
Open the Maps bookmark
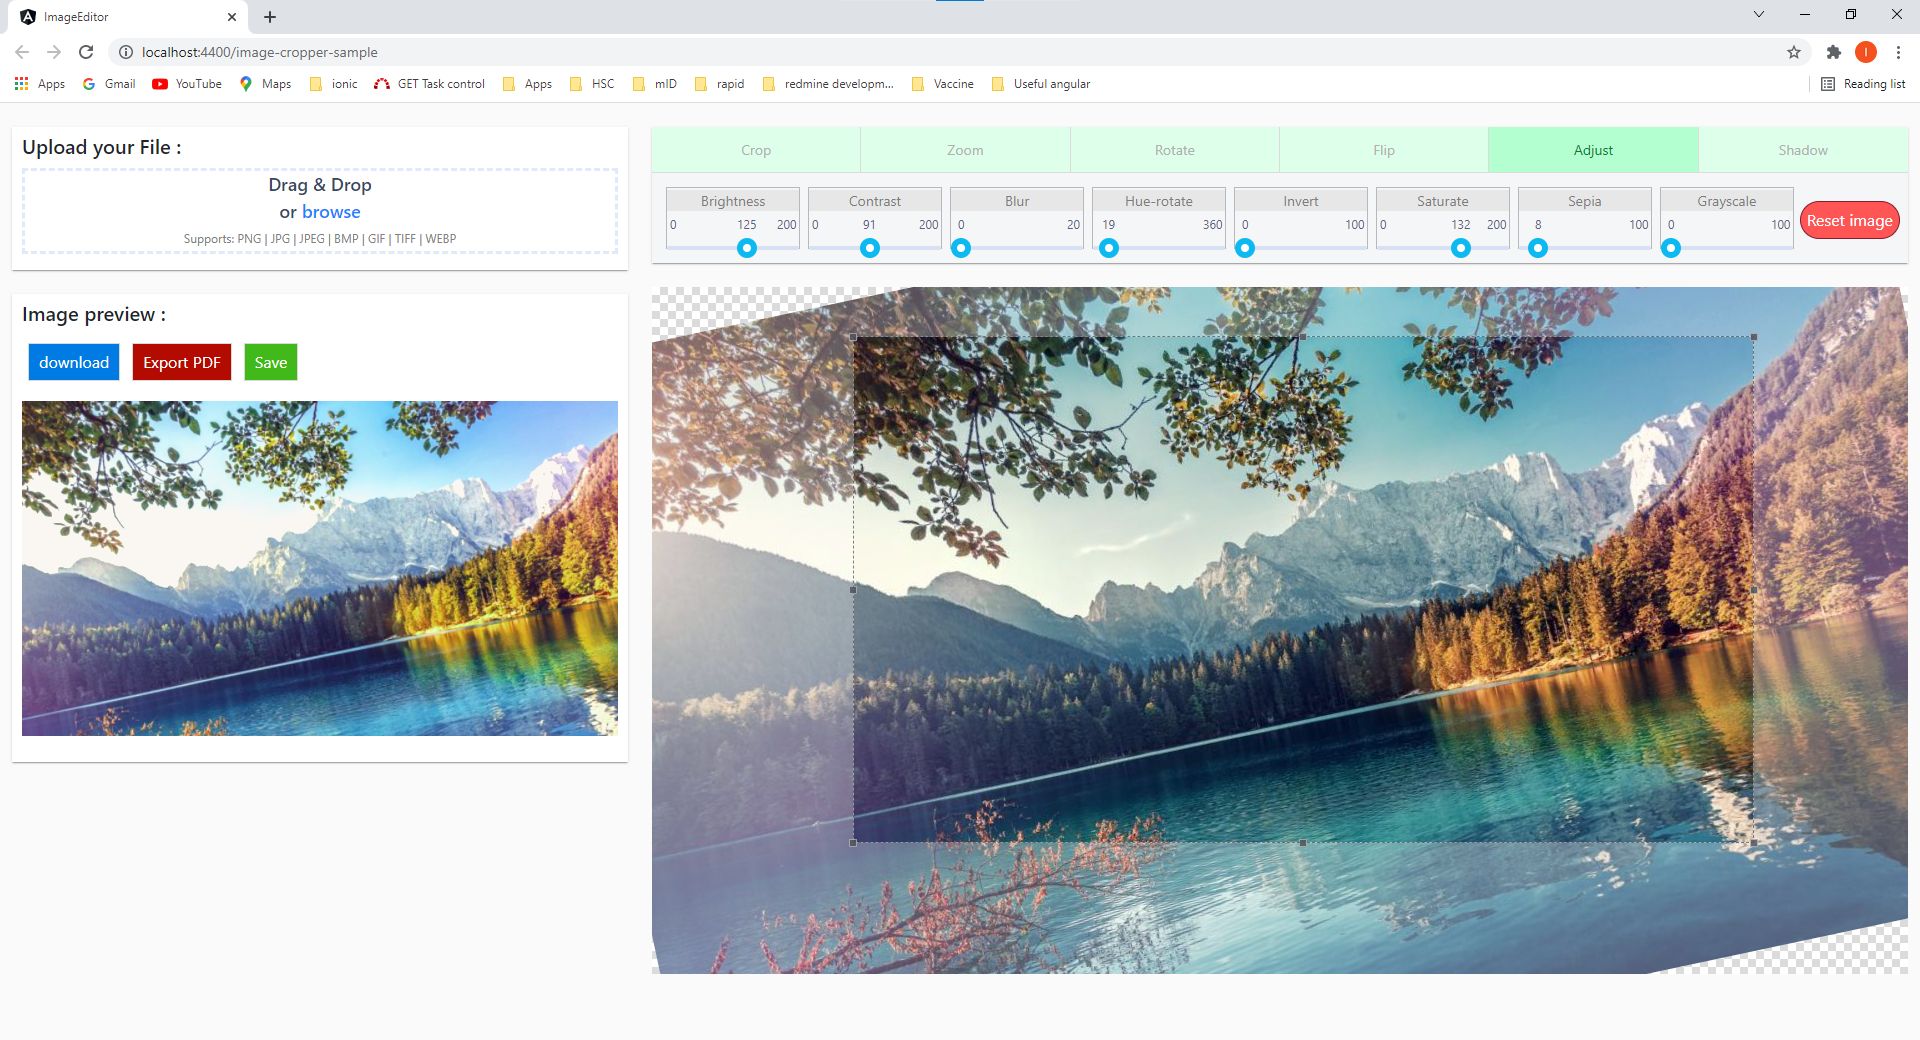click(x=265, y=84)
